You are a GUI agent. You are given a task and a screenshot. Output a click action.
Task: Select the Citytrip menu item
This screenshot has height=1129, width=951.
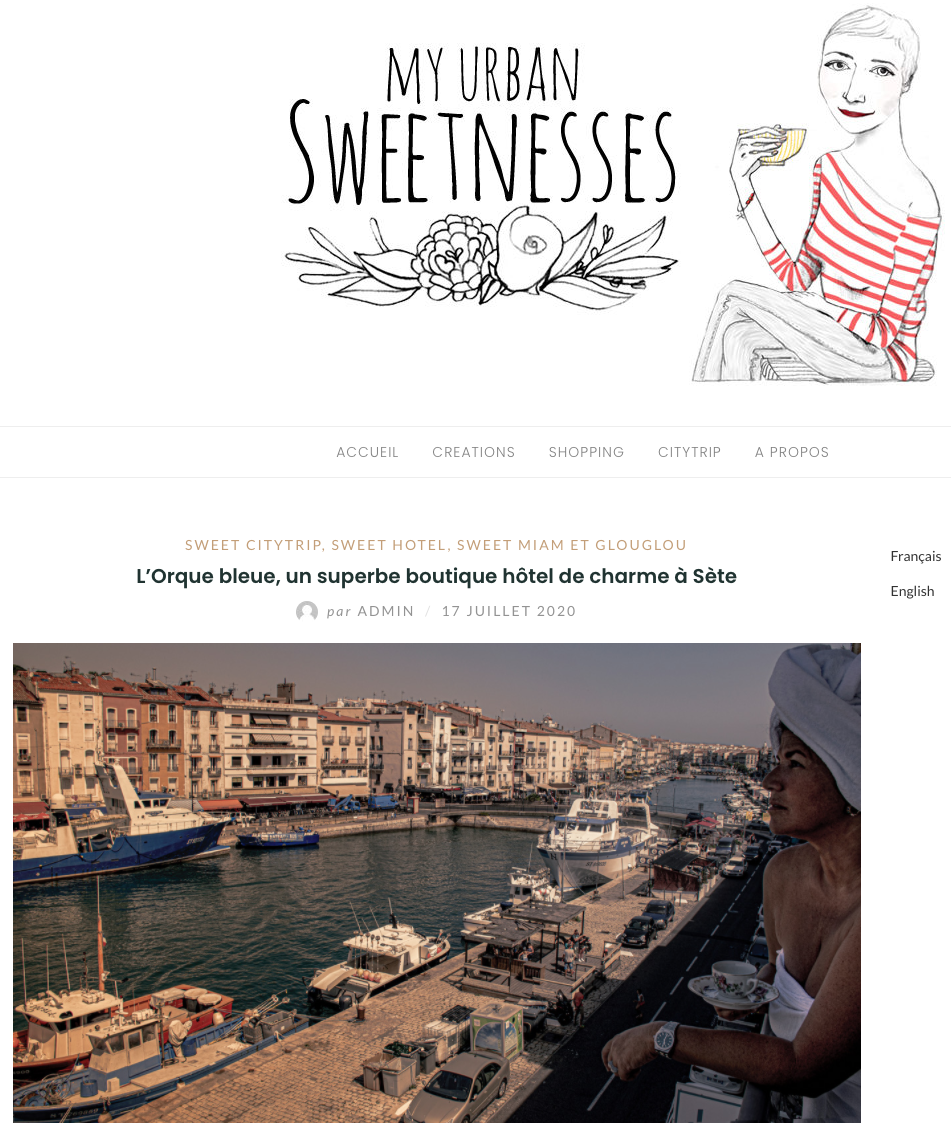click(689, 452)
